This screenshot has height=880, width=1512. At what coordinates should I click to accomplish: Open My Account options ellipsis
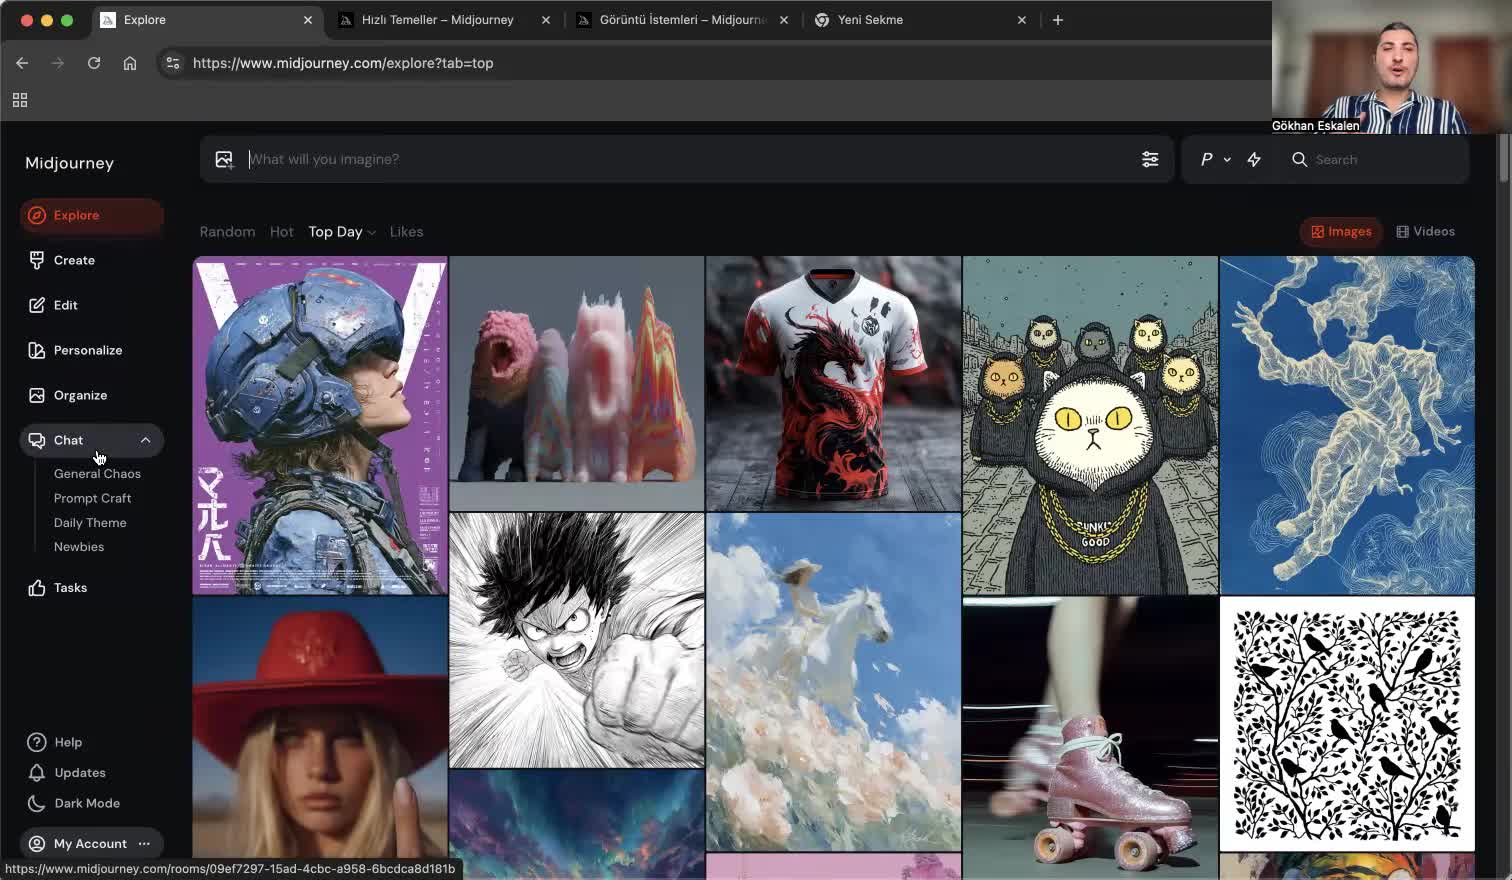point(144,844)
